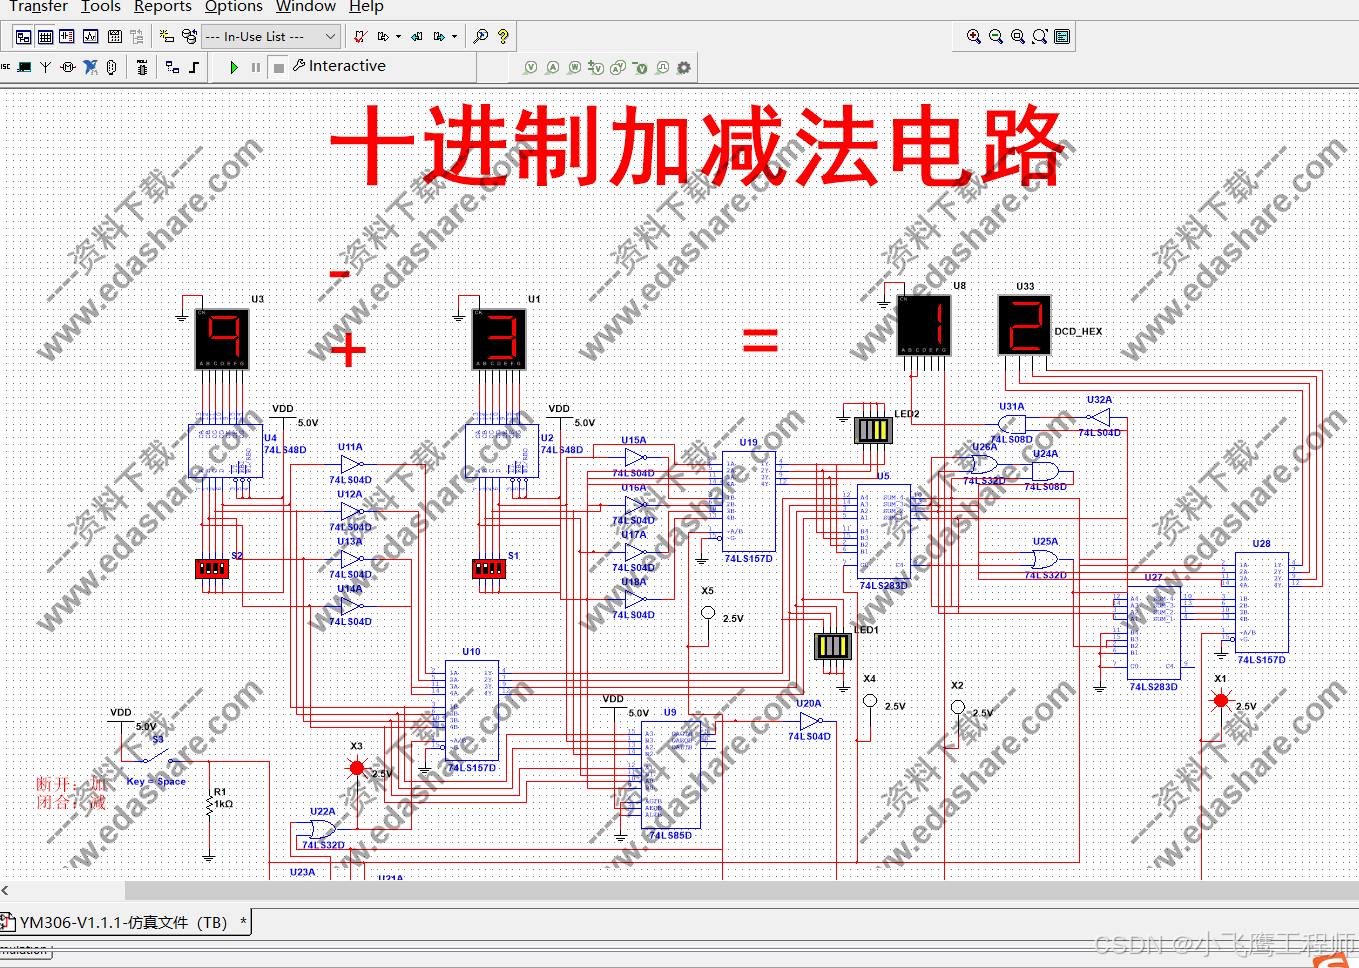Open the Component Wizard icon
This screenshot has height=968, width=1359.
[x=167, y=37]
